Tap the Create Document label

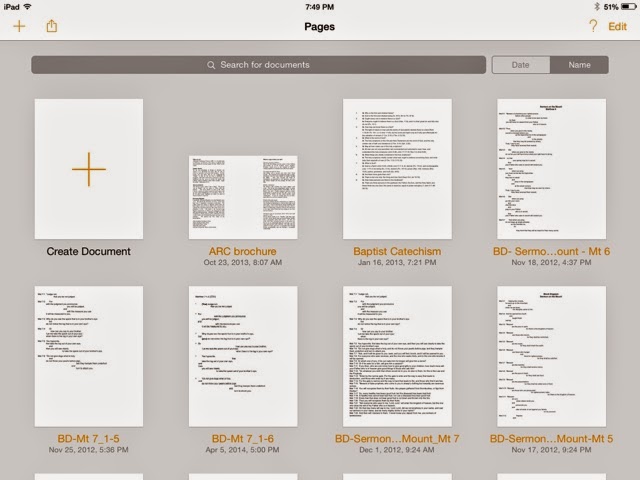89,251
